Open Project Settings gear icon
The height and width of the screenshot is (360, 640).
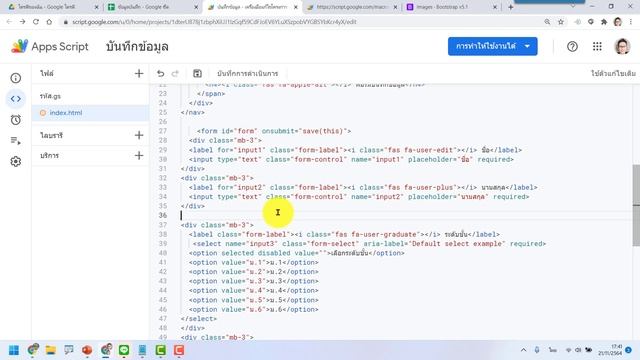(x=16, y=162)
